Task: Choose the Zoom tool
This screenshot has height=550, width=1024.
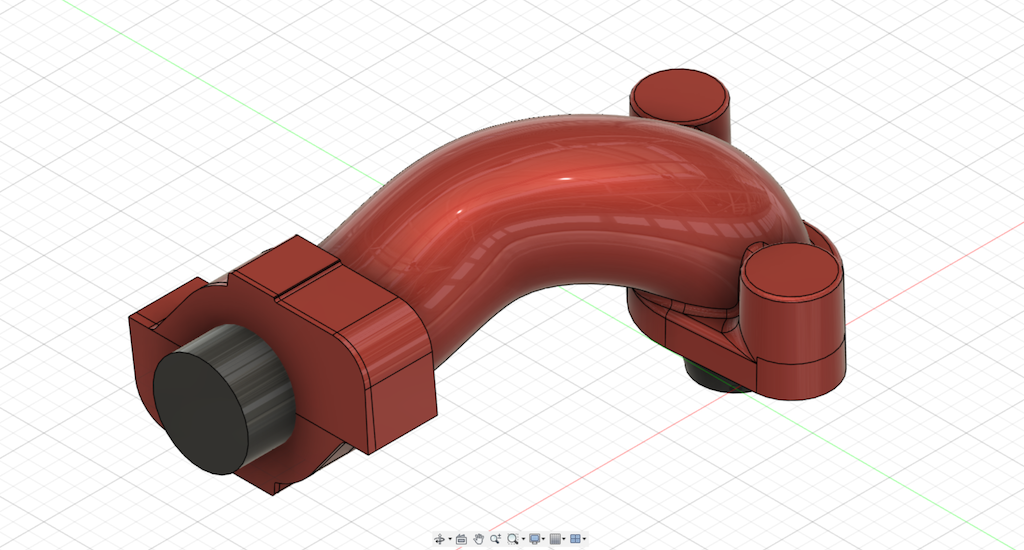Action: (x=496, y=539)
